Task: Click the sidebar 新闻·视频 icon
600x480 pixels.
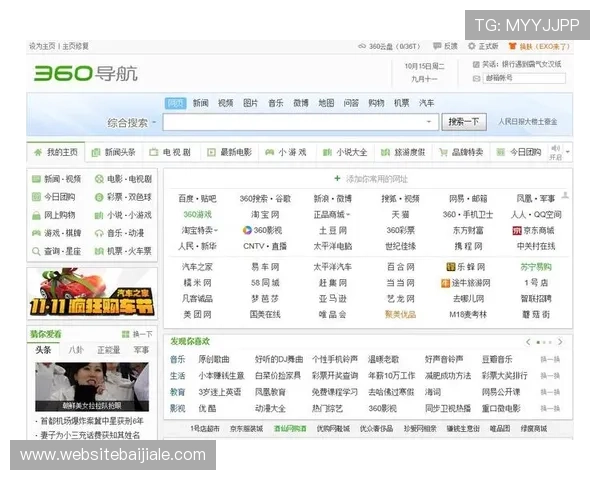Action: [36, 179]
